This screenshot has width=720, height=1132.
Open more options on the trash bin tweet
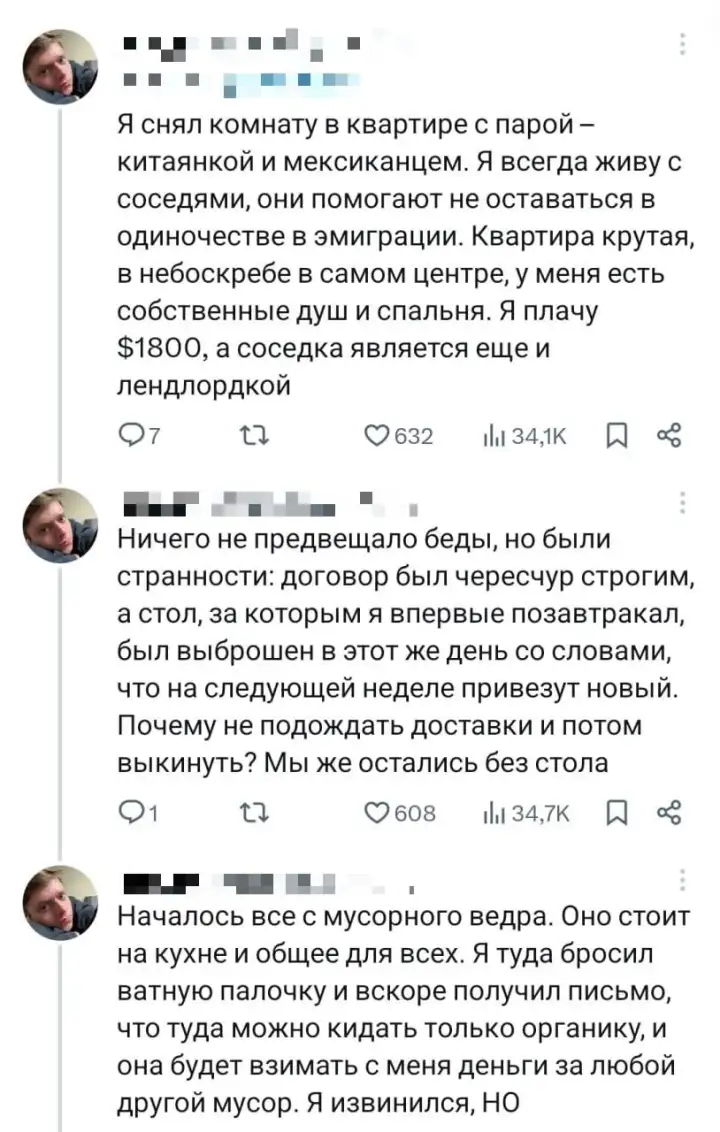point(682,880)
